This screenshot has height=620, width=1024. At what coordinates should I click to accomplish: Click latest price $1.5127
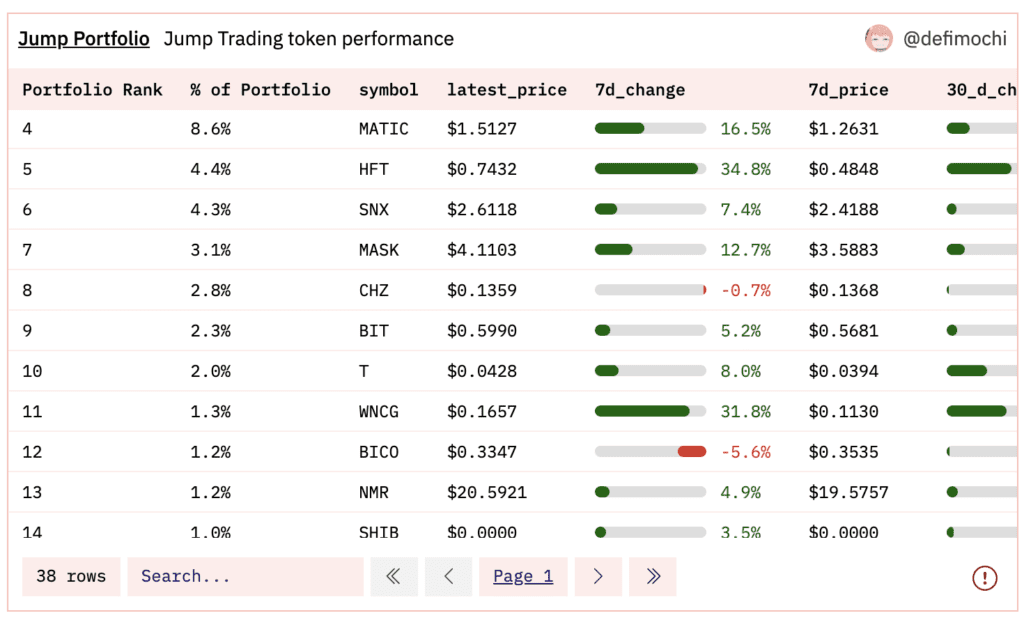482,129
